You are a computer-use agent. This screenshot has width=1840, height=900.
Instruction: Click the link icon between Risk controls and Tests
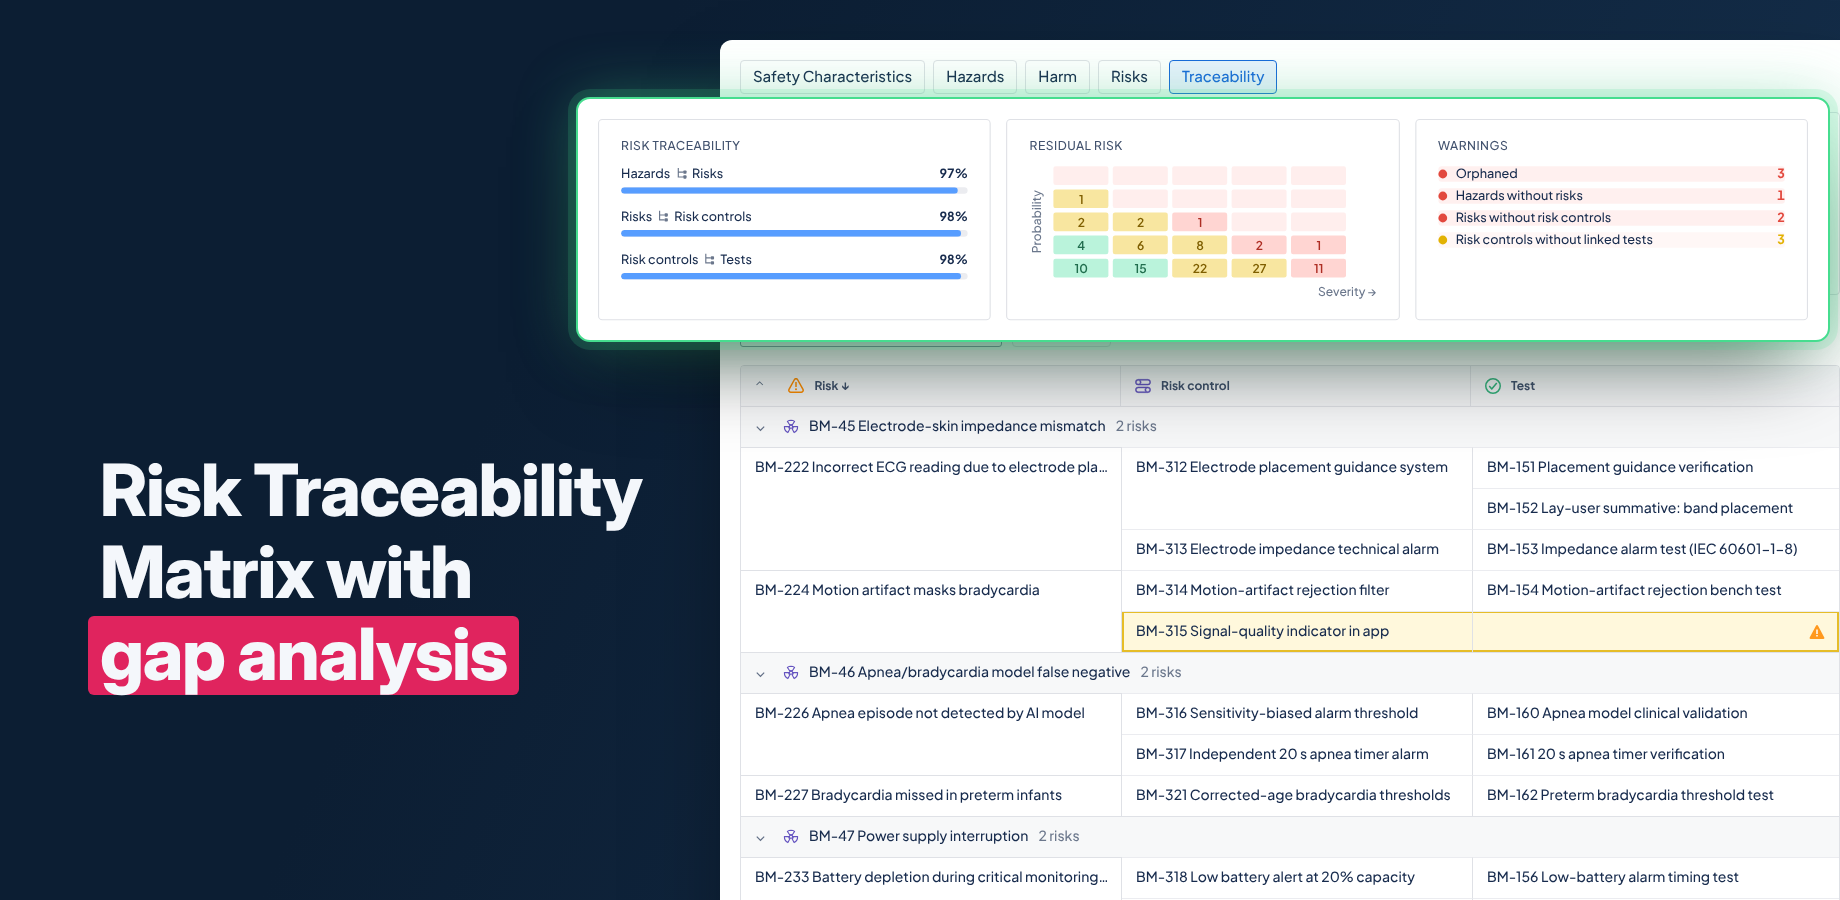tap(709, 260)
